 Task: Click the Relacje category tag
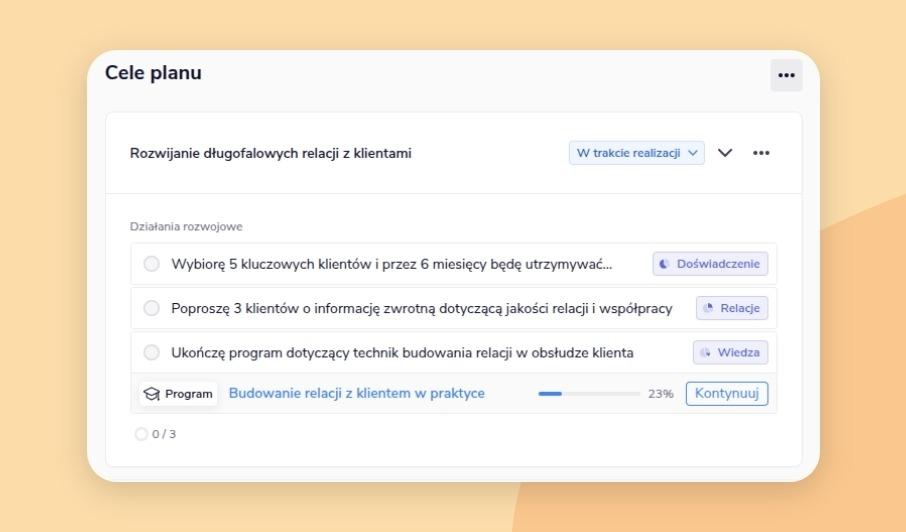[732, 308]
